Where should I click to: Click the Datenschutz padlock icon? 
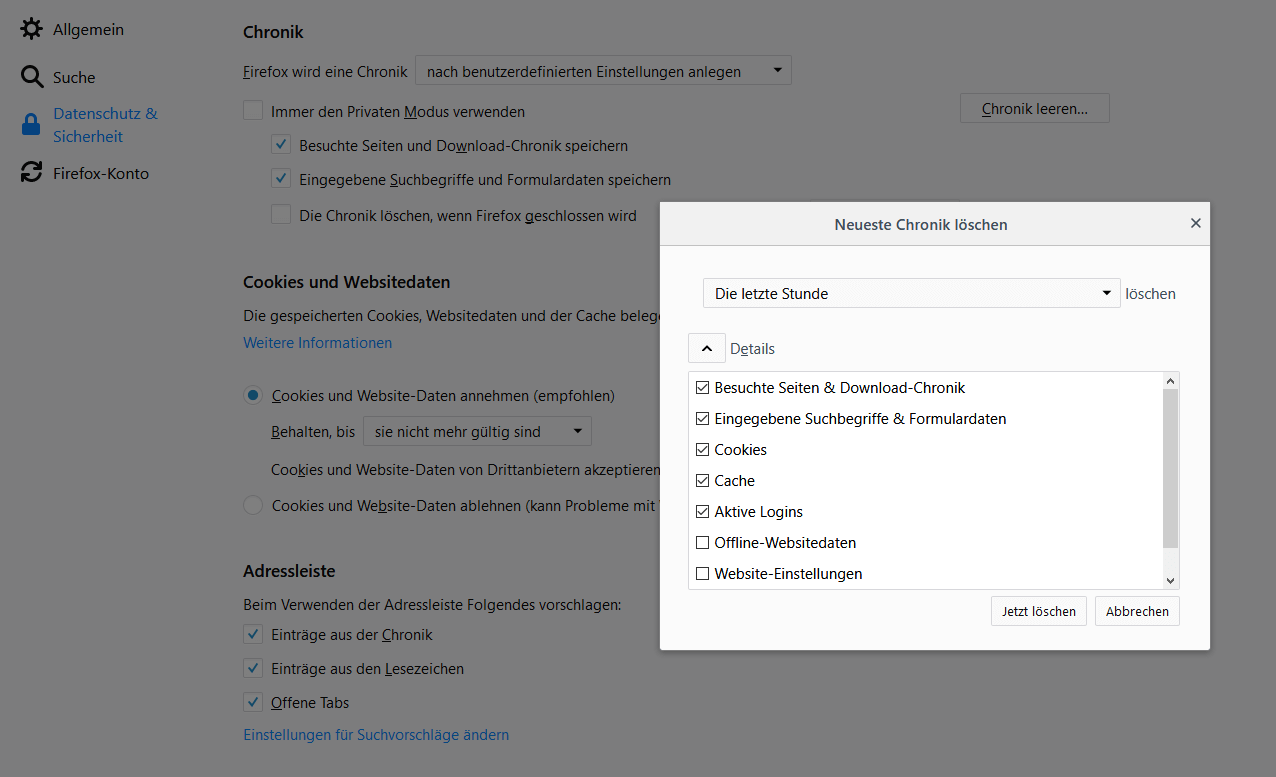point(31,125)
